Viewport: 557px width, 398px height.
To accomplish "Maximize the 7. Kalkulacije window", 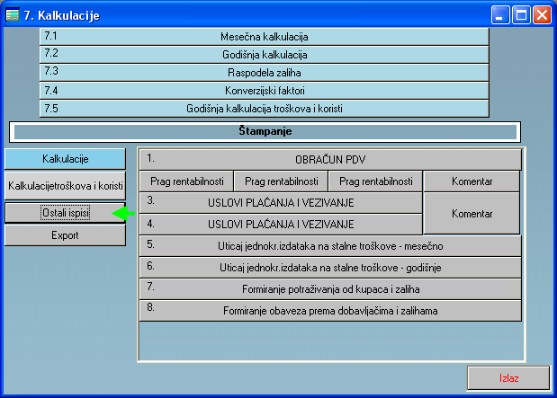I will (521, 15).
